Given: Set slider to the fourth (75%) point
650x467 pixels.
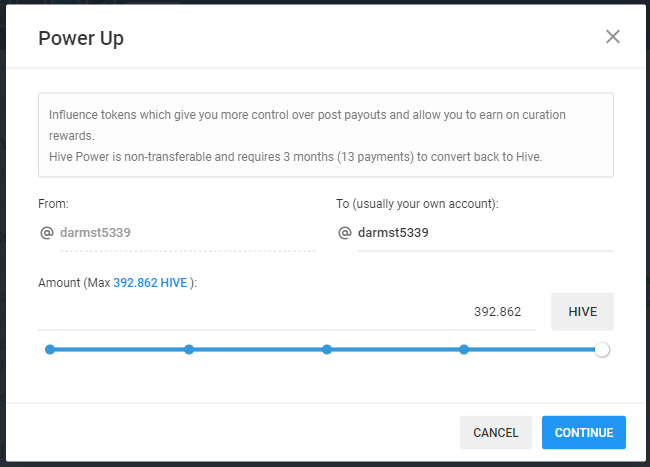Looking at the screenshot, I should [x=464, y=349].
